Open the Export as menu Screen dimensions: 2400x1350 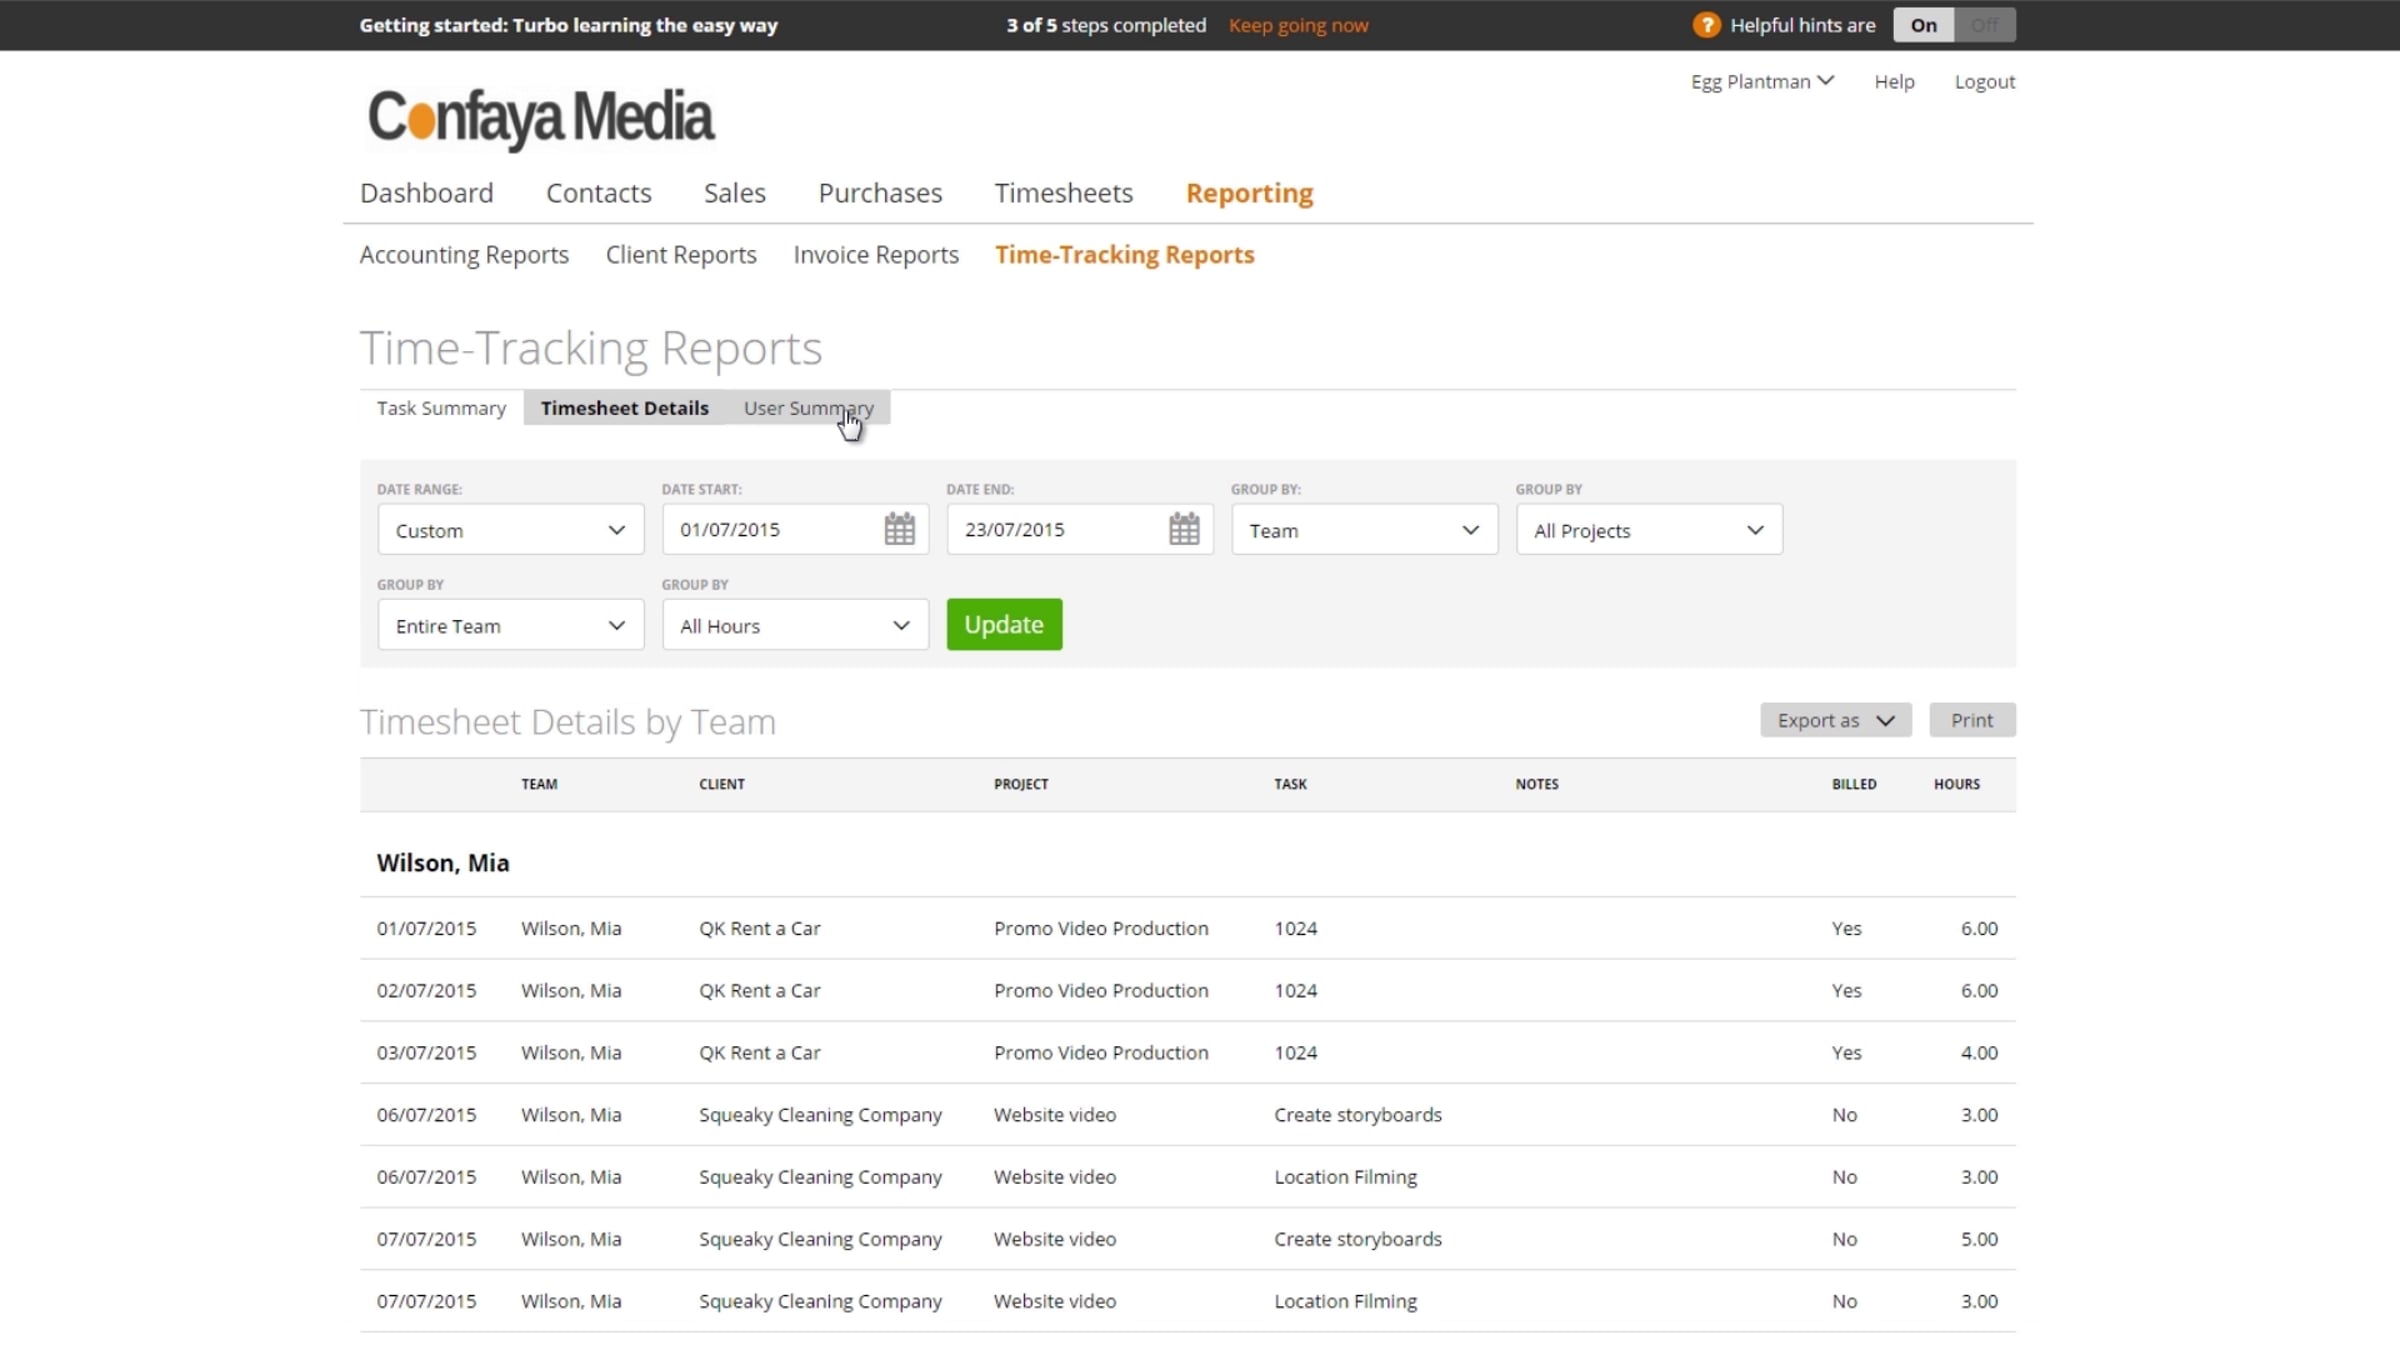pyautogui.click(x=1835, y=720)
